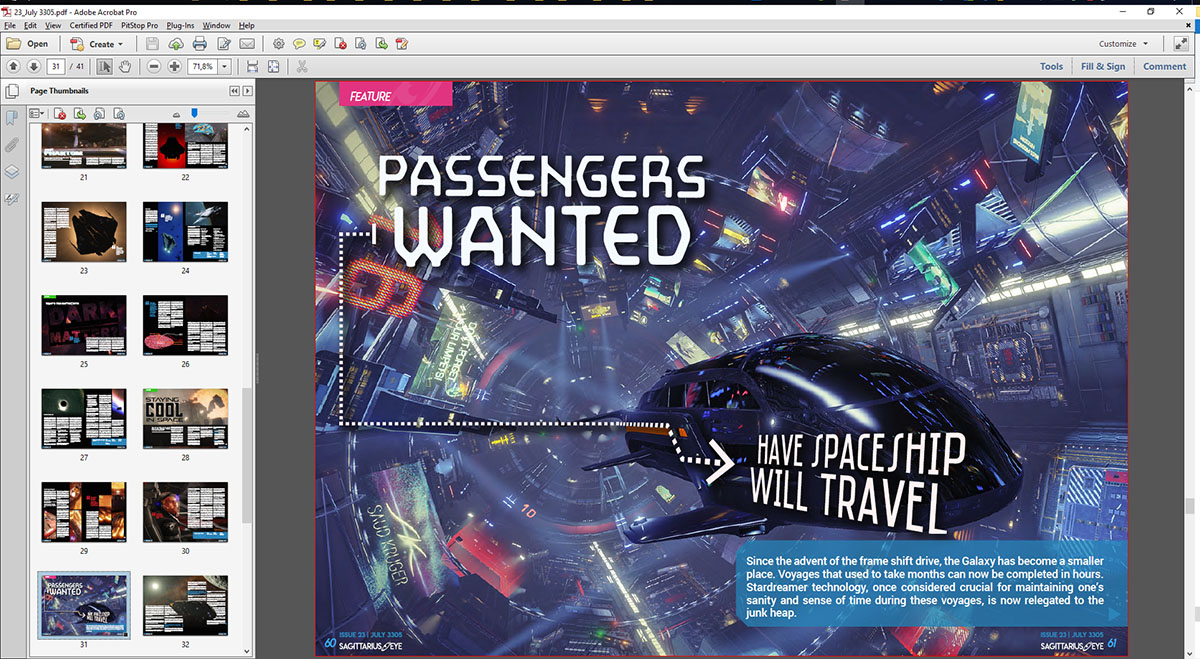Open the thumbnails panel options dropdown
This screenshot has width=1200, height=659.
pos(38,114)
